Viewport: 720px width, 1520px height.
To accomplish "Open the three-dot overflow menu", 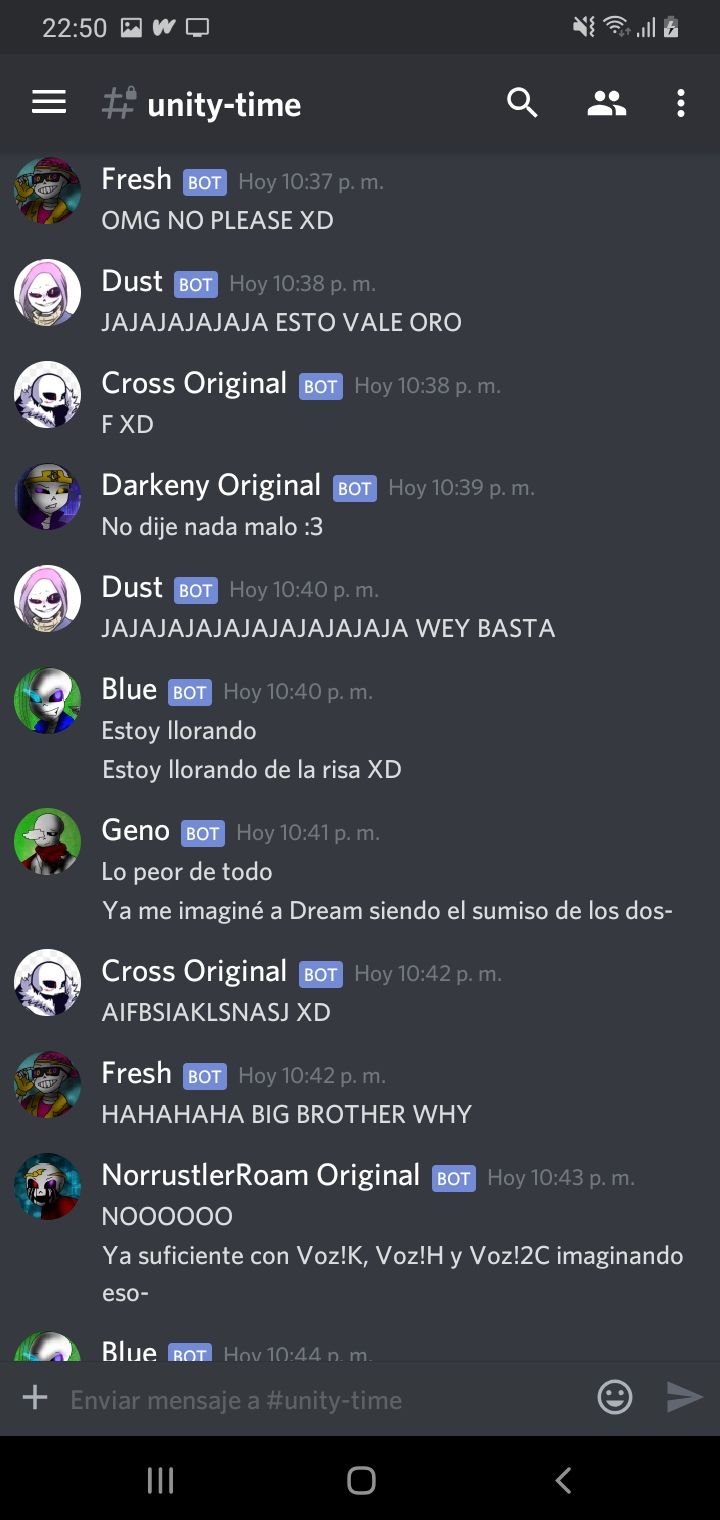I will click(x=680, y=103).
